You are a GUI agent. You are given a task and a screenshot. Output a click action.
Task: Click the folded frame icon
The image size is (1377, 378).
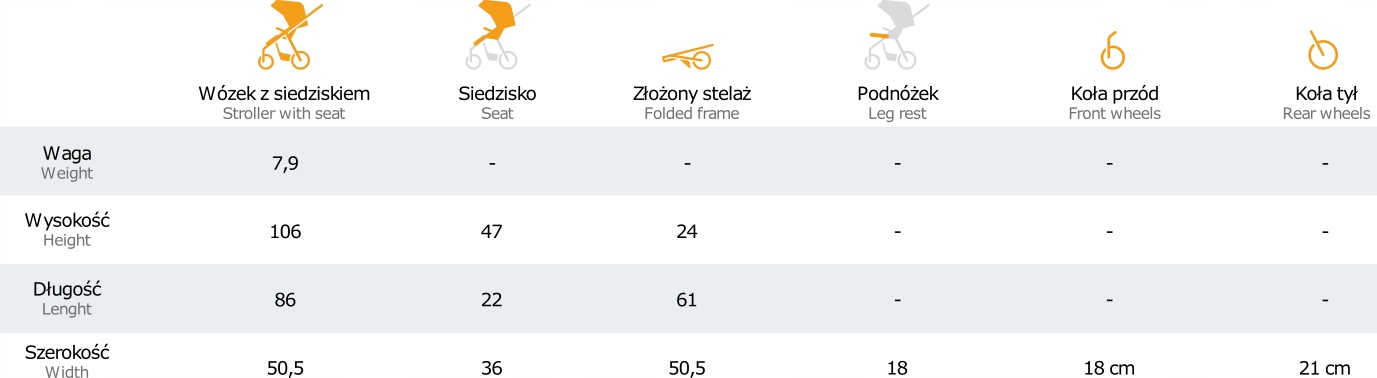tap(686, 53)
